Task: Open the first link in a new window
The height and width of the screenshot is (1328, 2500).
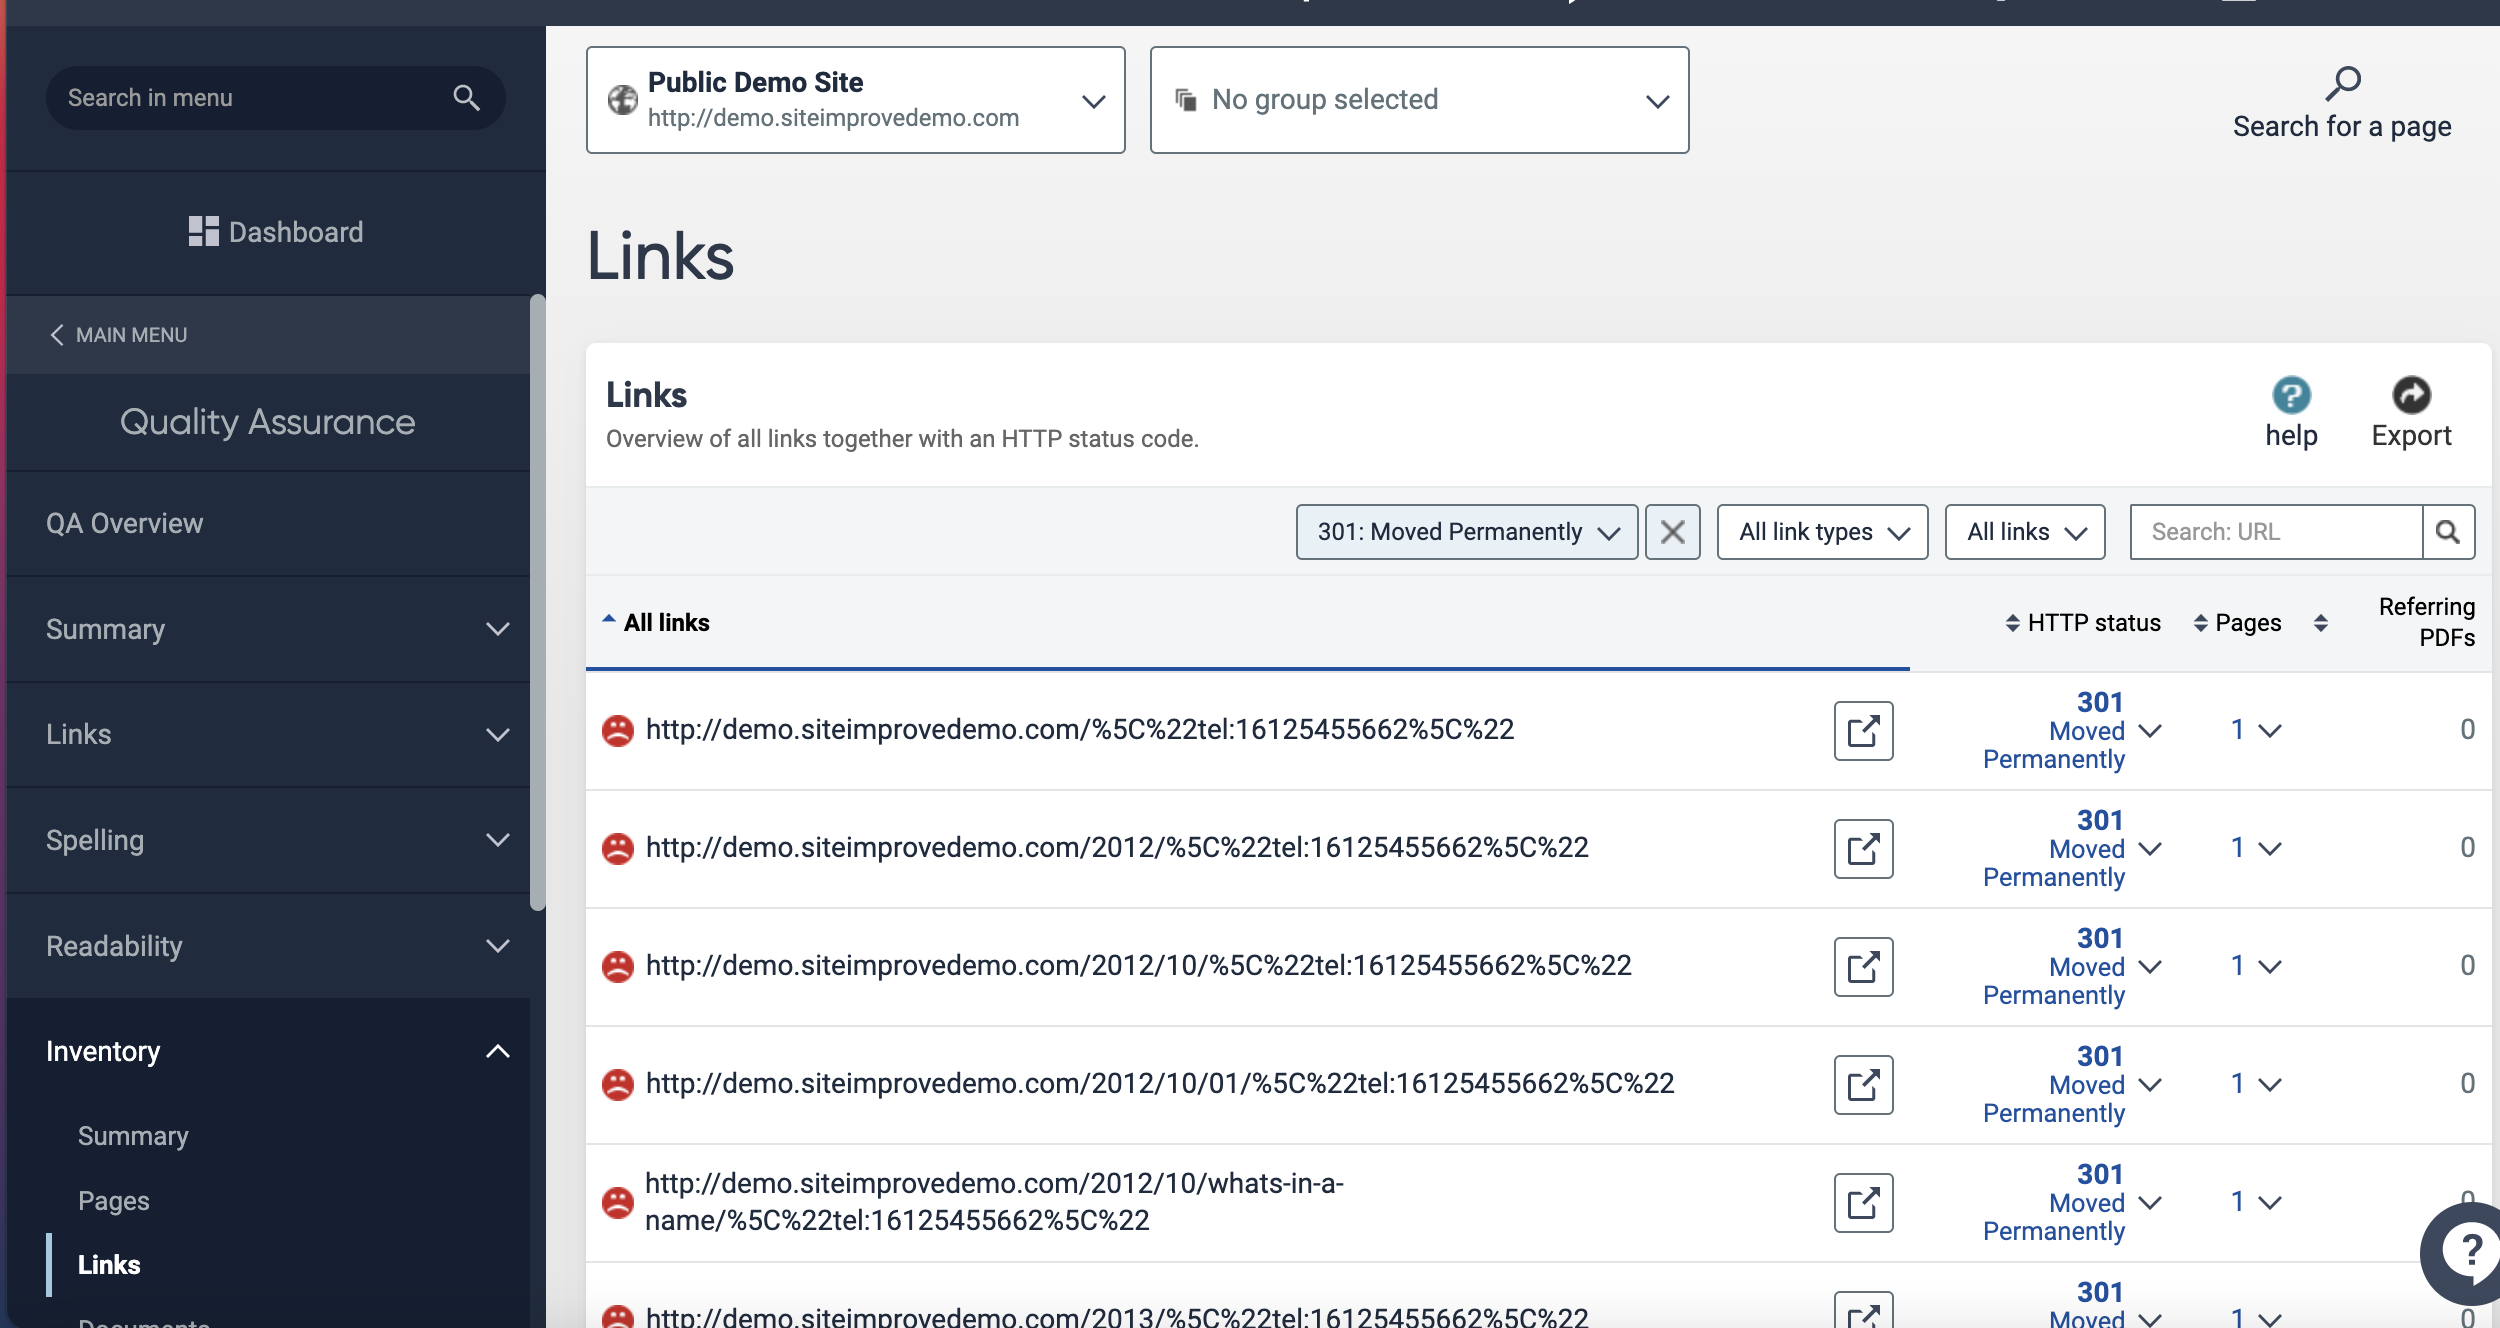Action: point(1863,731)
